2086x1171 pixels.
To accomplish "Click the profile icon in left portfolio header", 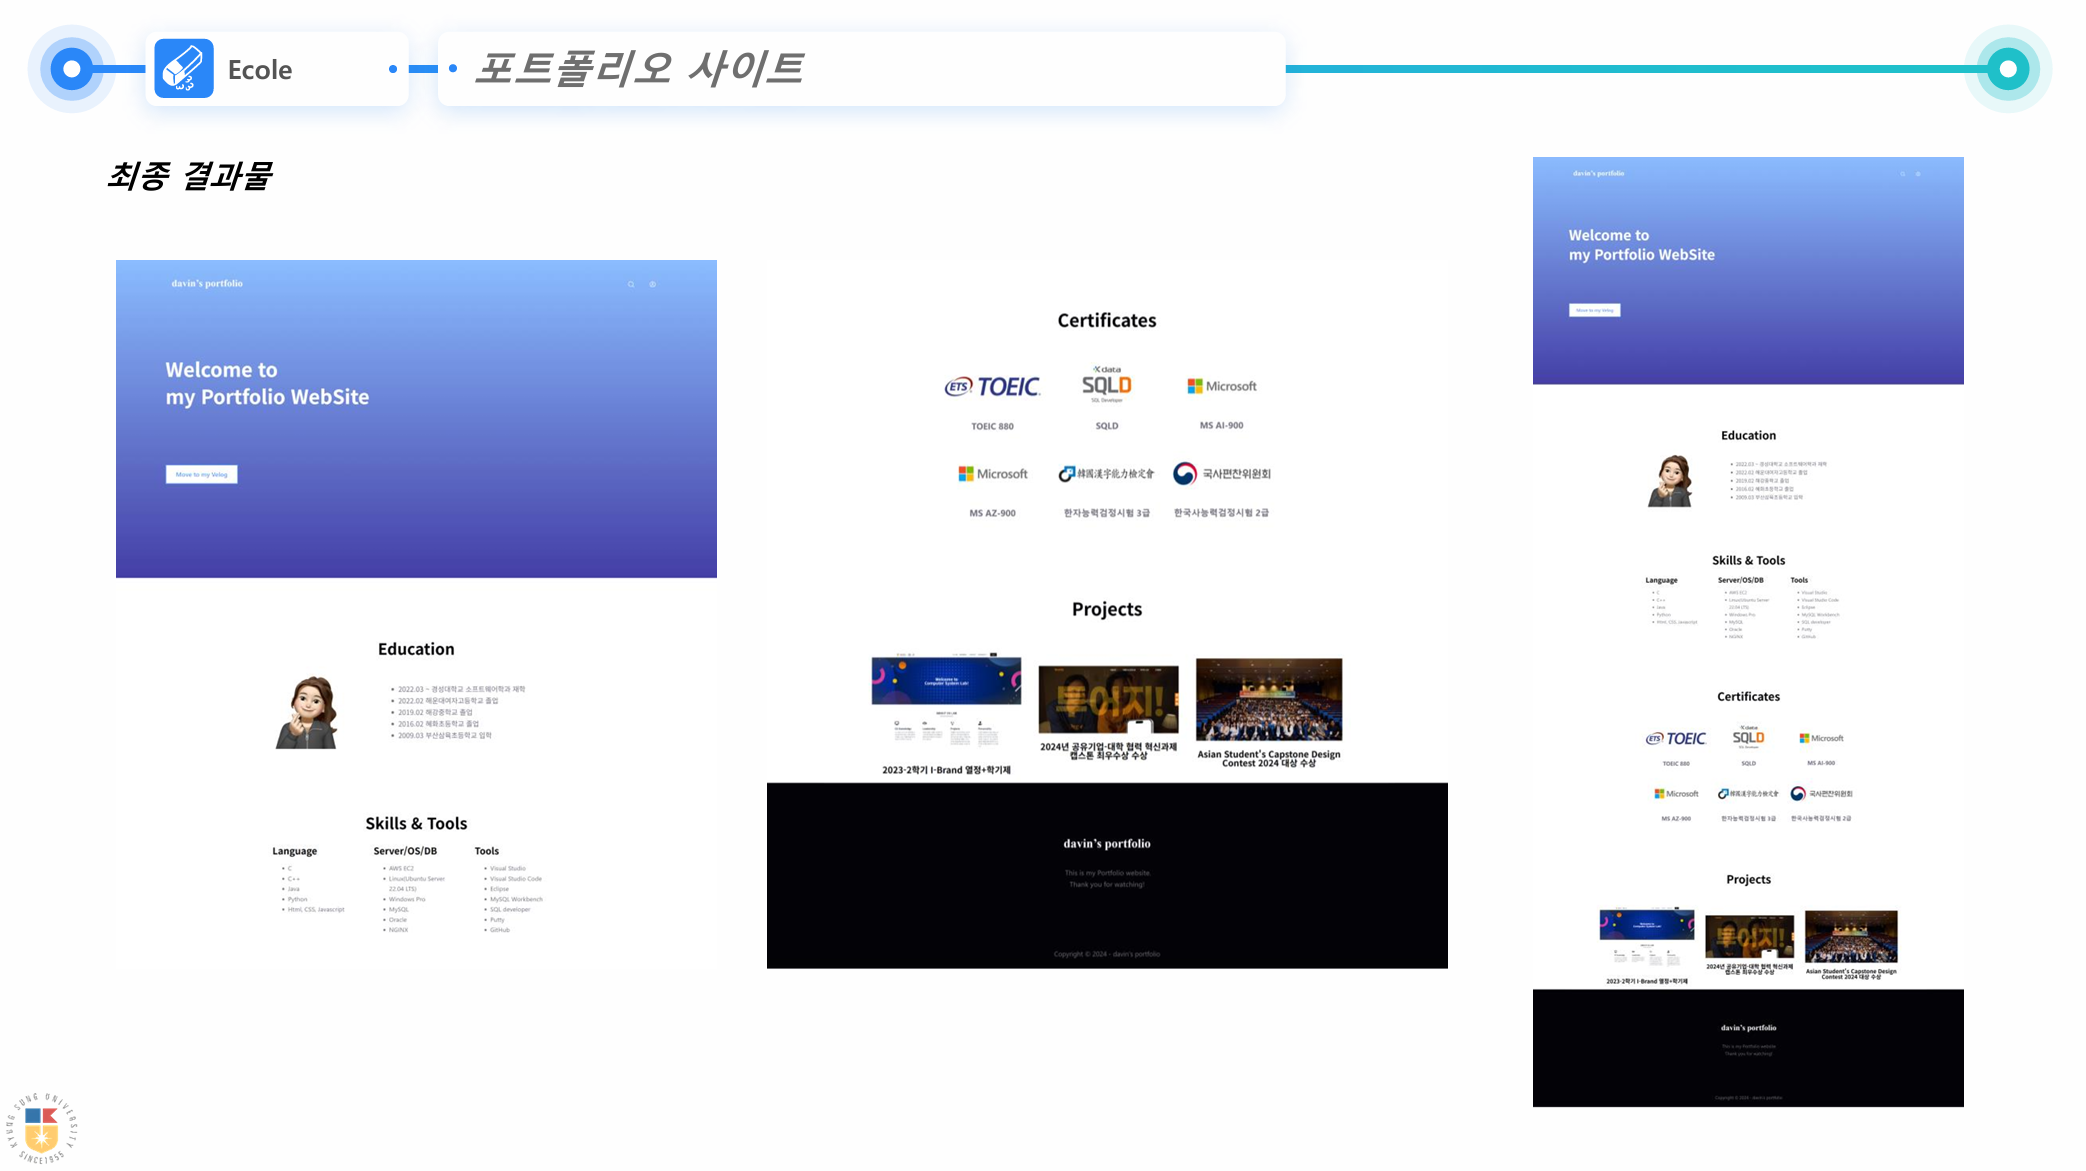I will click(x=653, y=285).
